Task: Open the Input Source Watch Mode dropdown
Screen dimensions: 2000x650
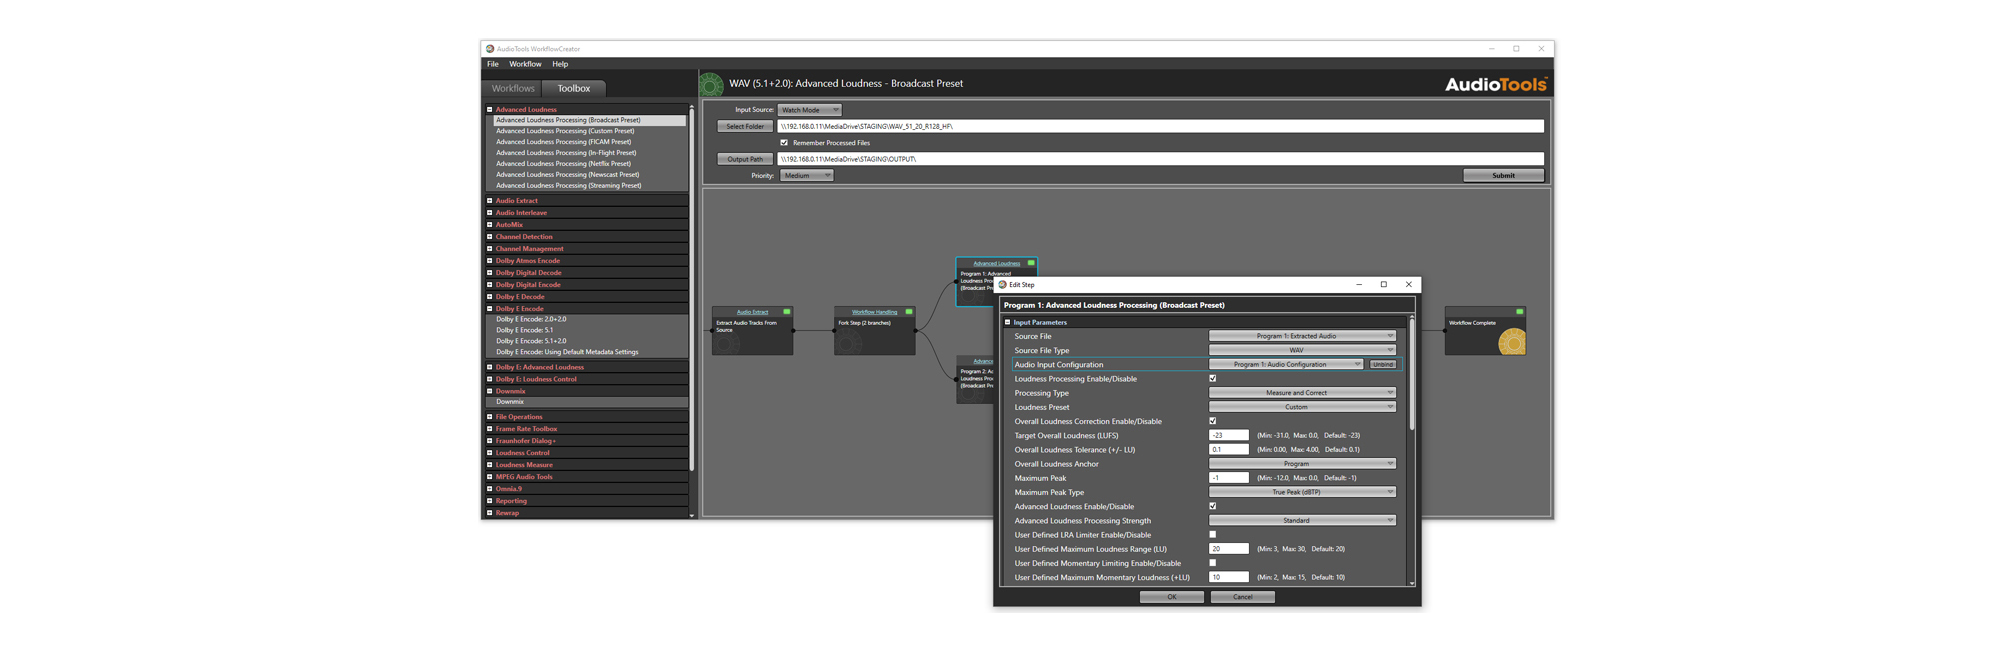Action: pos(809,110)
